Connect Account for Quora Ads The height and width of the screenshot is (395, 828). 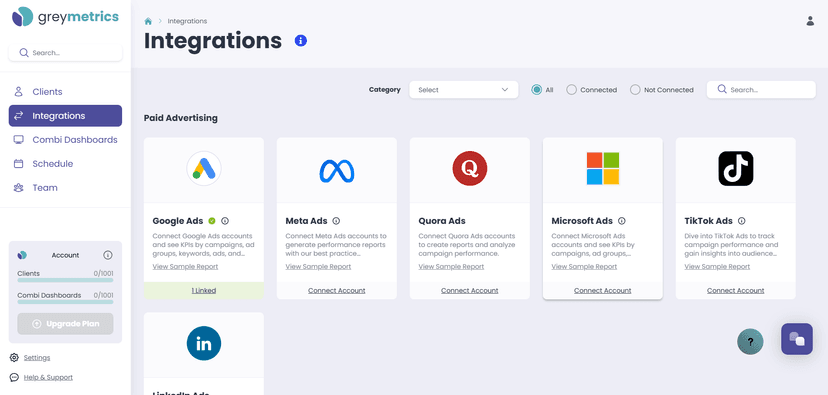pyautogui.click(x=469, y=290)
